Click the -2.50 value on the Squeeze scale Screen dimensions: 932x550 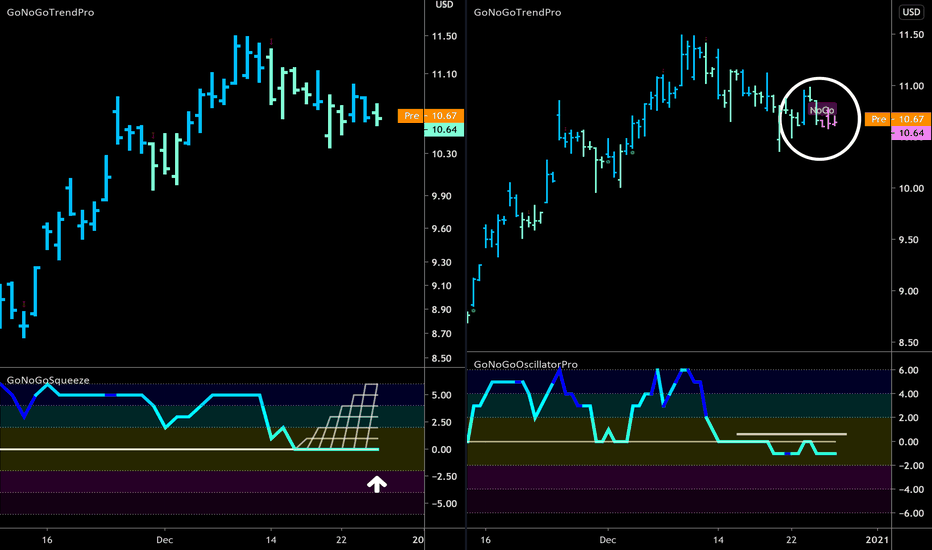443,477
